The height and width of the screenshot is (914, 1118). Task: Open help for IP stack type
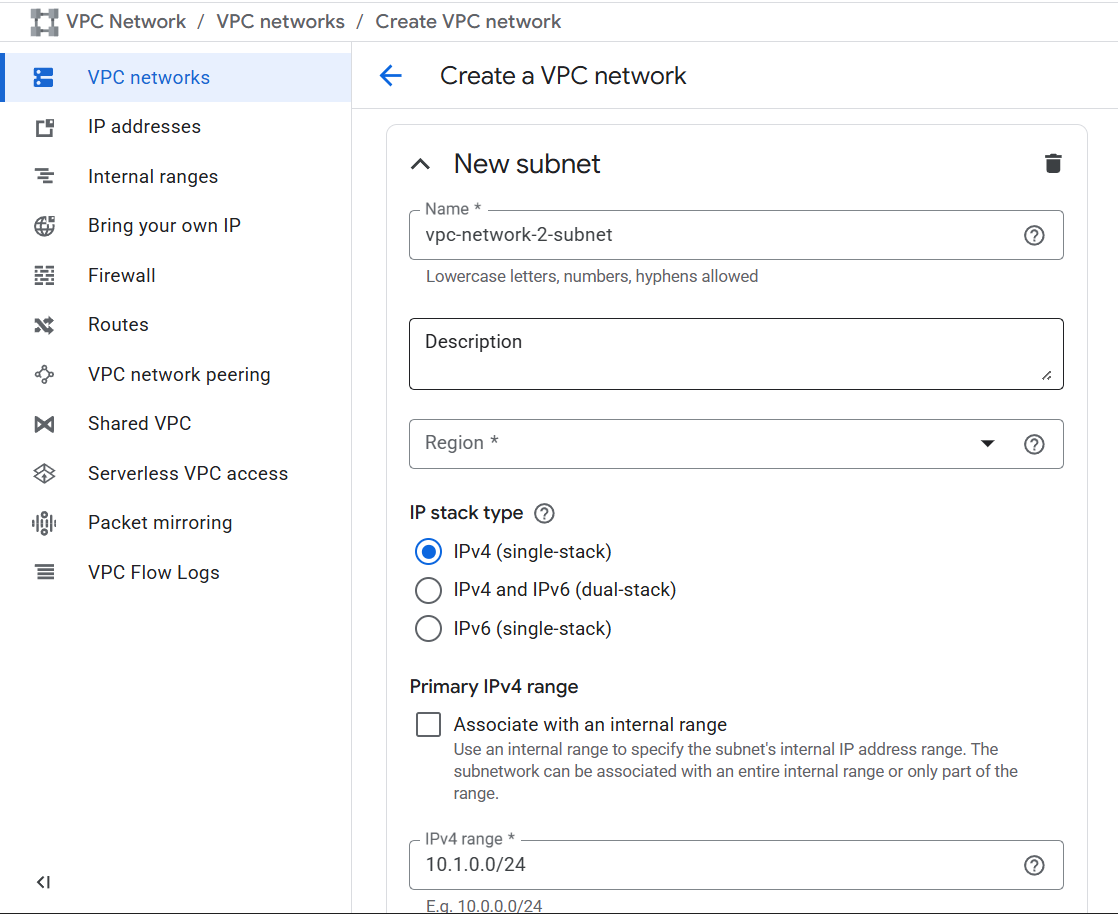point(544,513)
